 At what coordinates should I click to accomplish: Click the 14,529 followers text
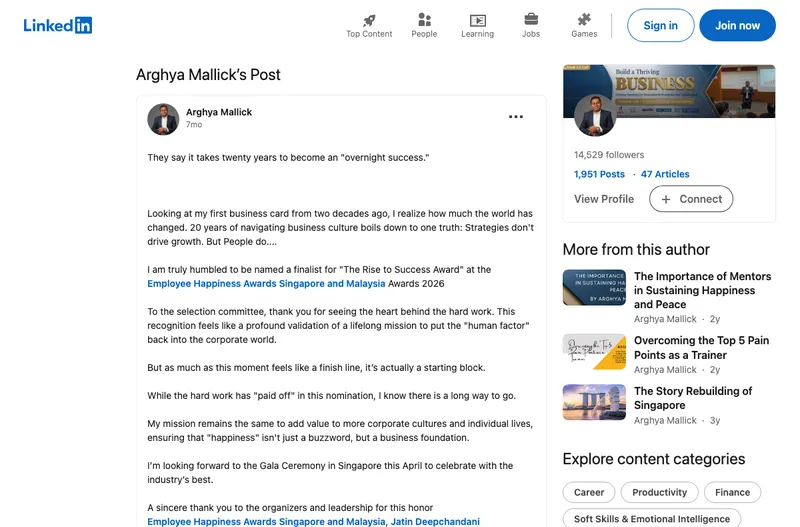pyautogui.click(x=609, y=155)
